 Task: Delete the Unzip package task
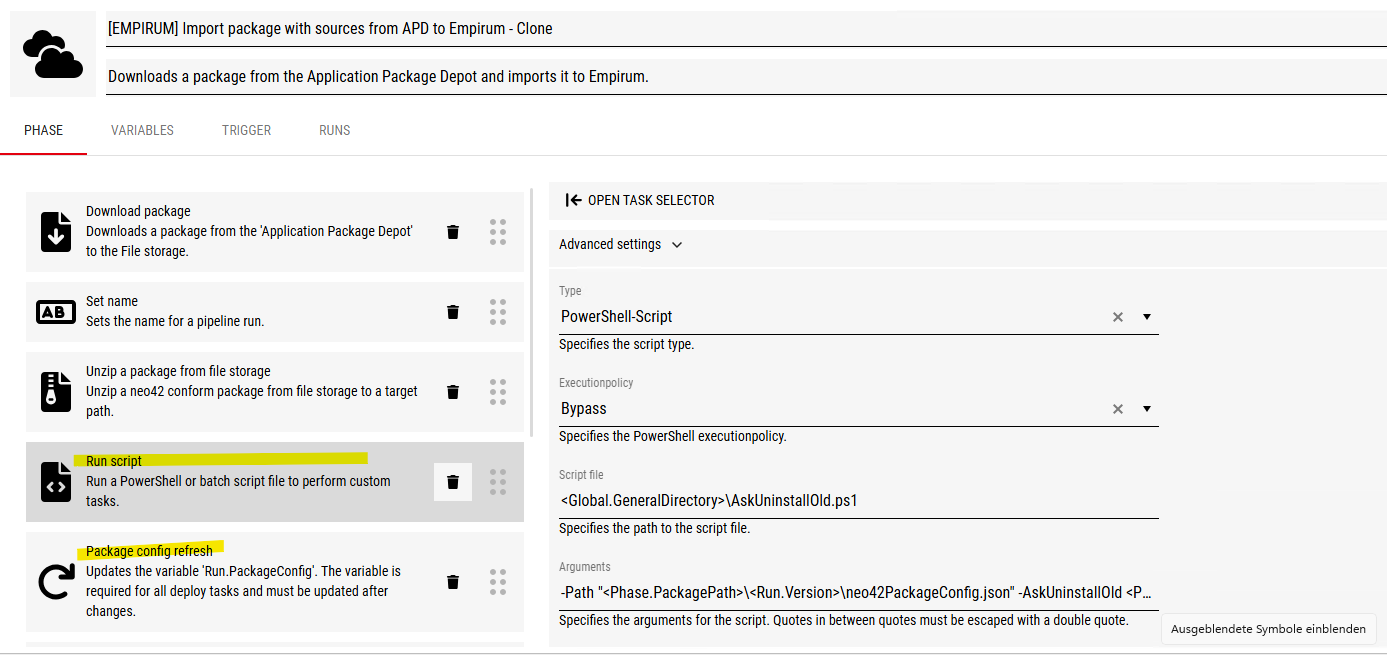click(x=453, y=392)
